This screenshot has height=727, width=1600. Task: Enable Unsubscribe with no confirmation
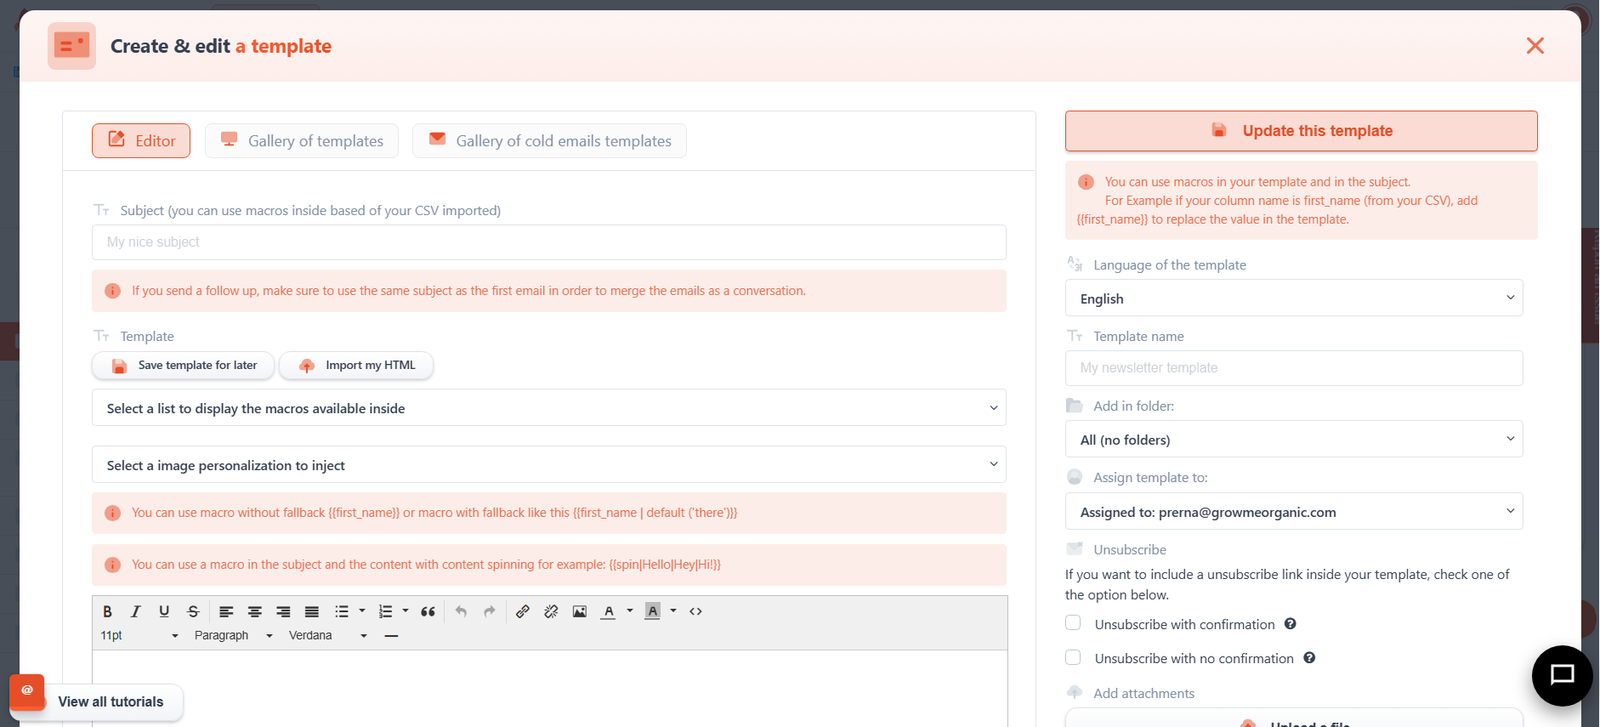(x=1073, y=657)
